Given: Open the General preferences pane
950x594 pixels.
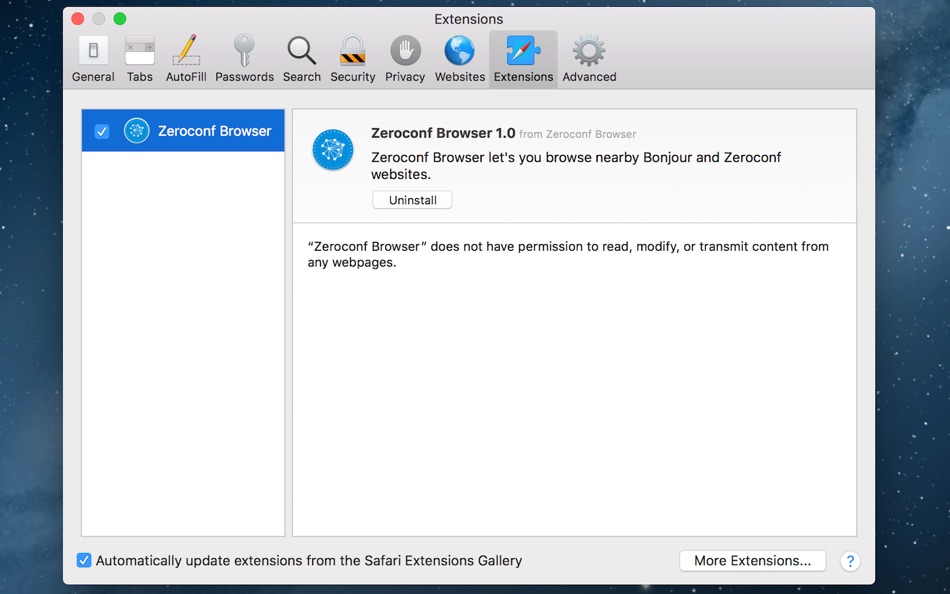Looking at the screenshot, I should click(x=93, y=59).
